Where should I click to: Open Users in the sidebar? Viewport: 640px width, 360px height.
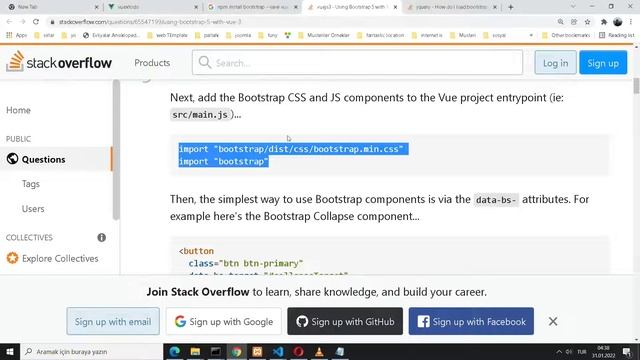33,209
